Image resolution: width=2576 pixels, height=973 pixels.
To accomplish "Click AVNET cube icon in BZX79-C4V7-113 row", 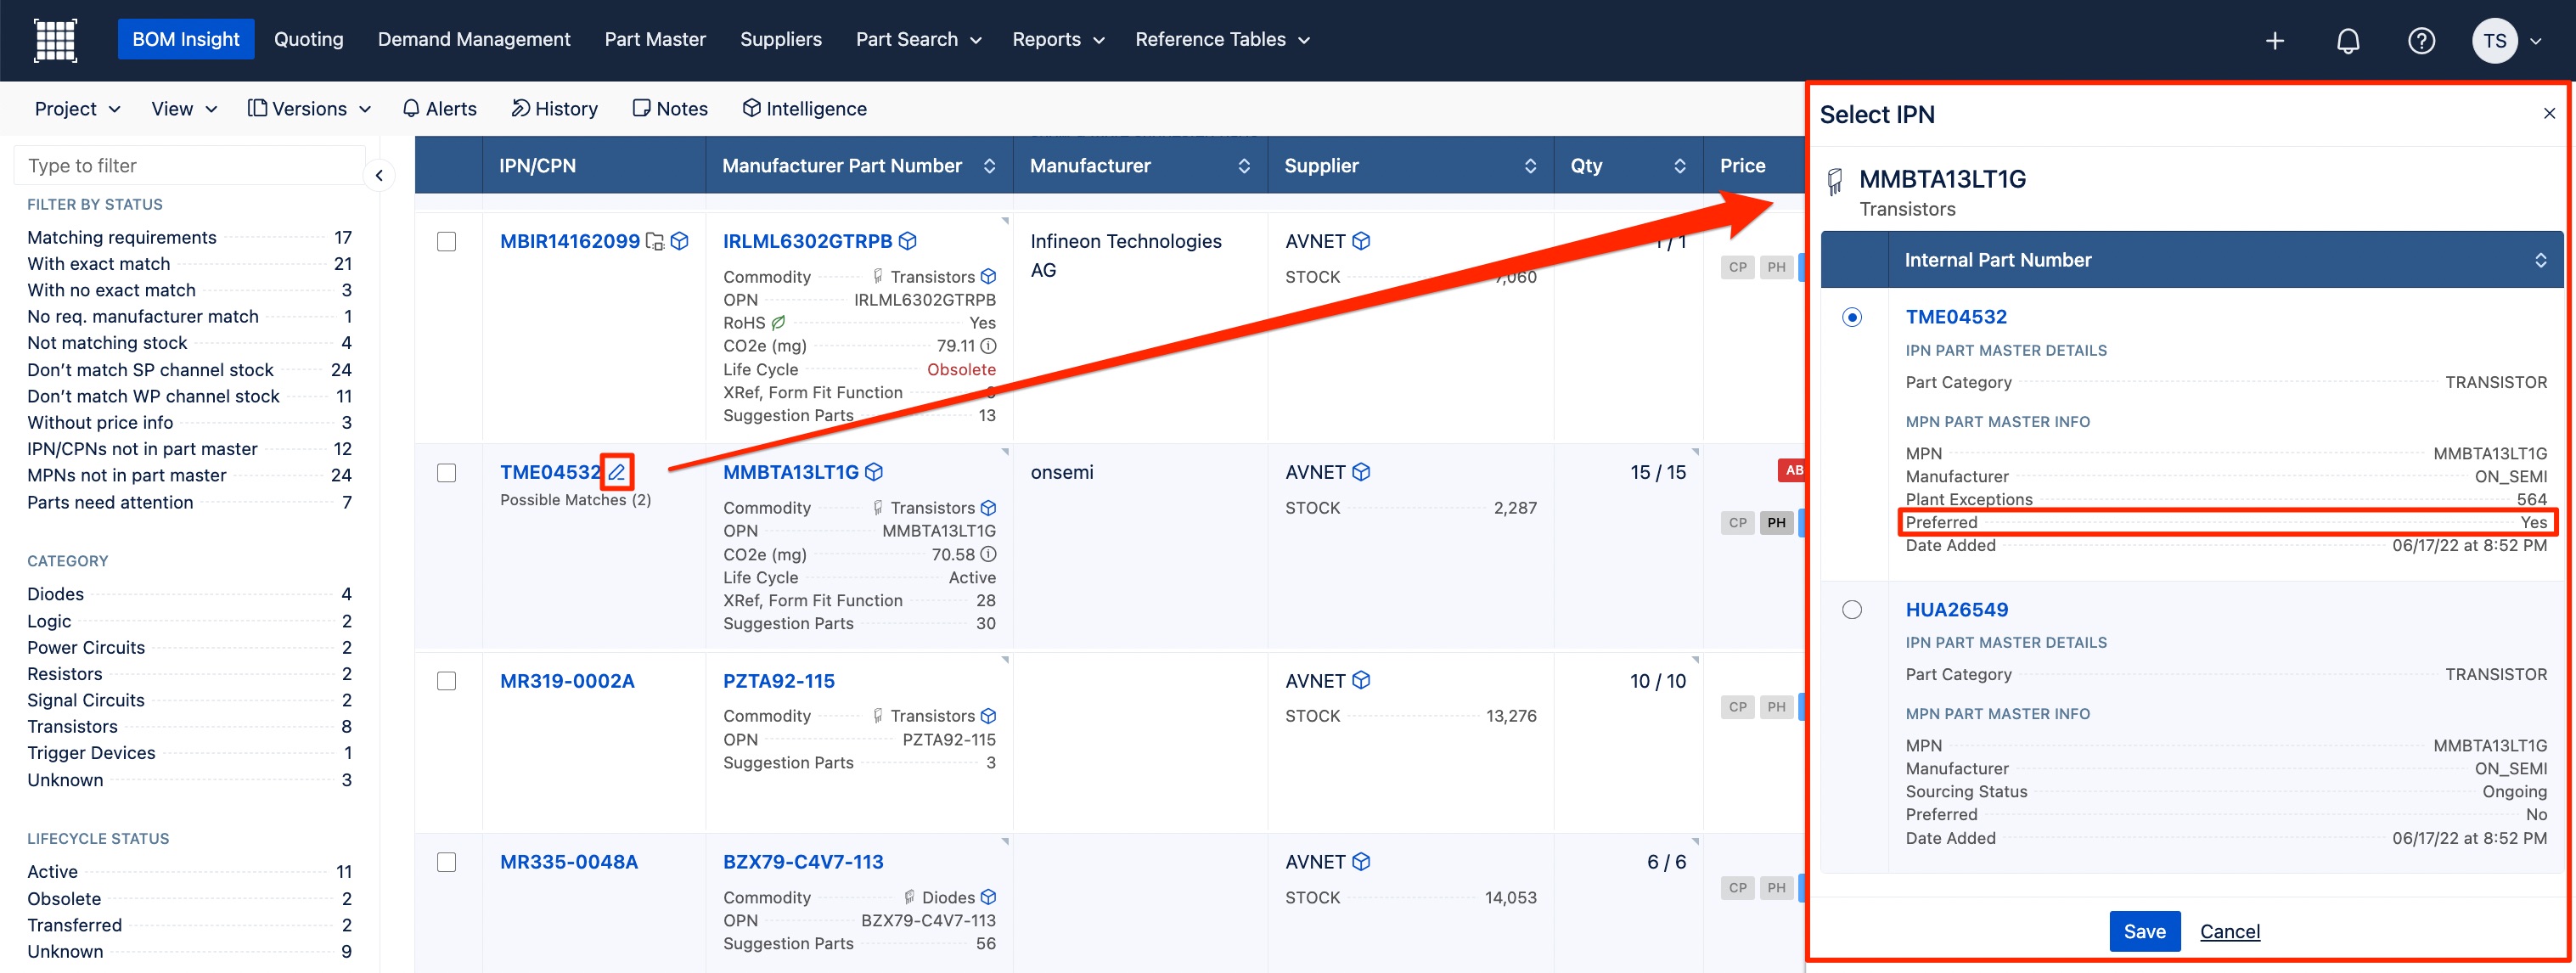I will 1361,861.
